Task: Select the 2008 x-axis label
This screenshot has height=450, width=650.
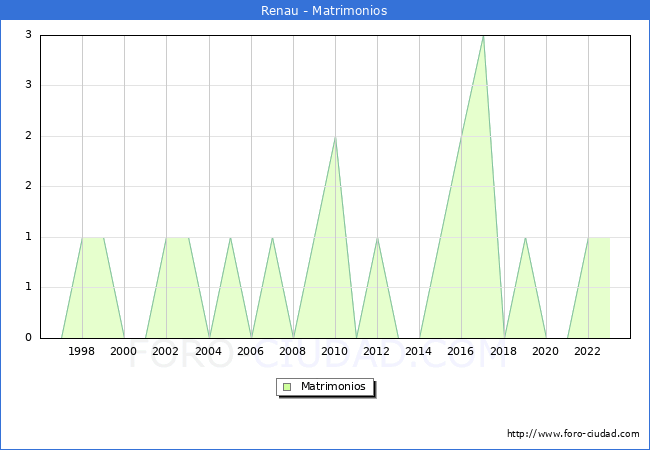Action: (293, 351)
